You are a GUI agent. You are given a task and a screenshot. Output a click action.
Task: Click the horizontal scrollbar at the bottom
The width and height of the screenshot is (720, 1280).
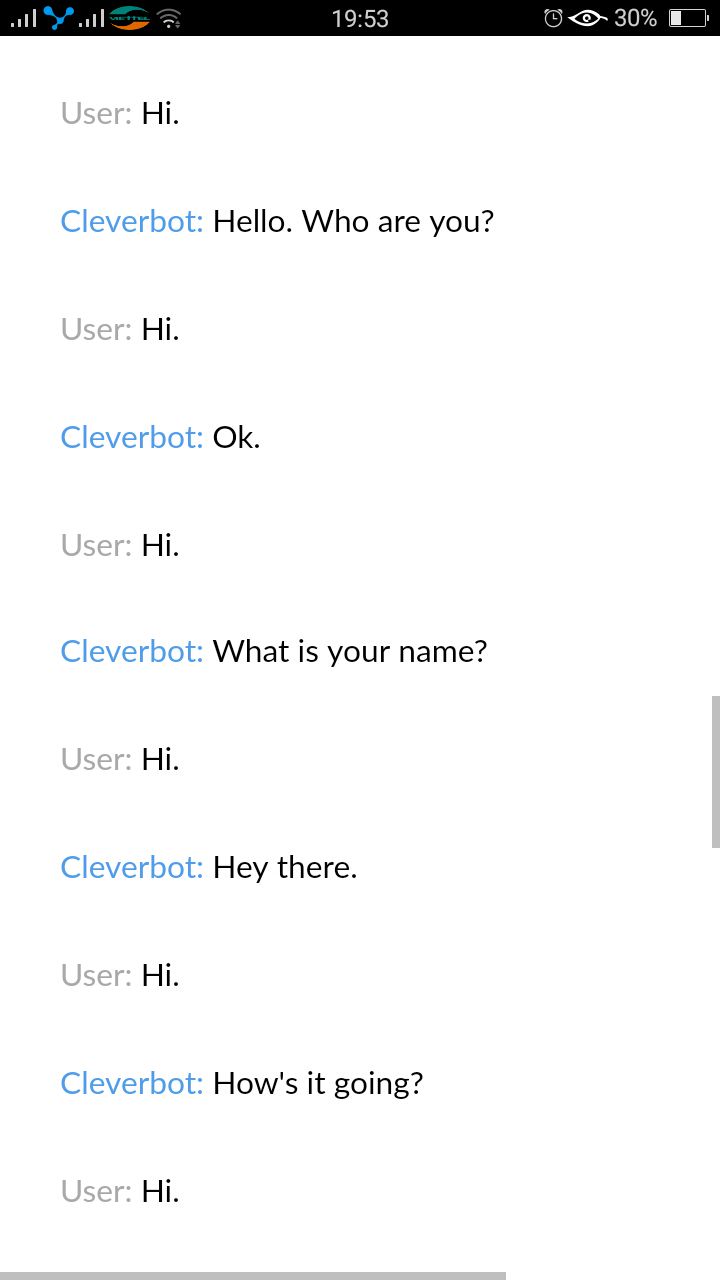(x=253, y=1275)
